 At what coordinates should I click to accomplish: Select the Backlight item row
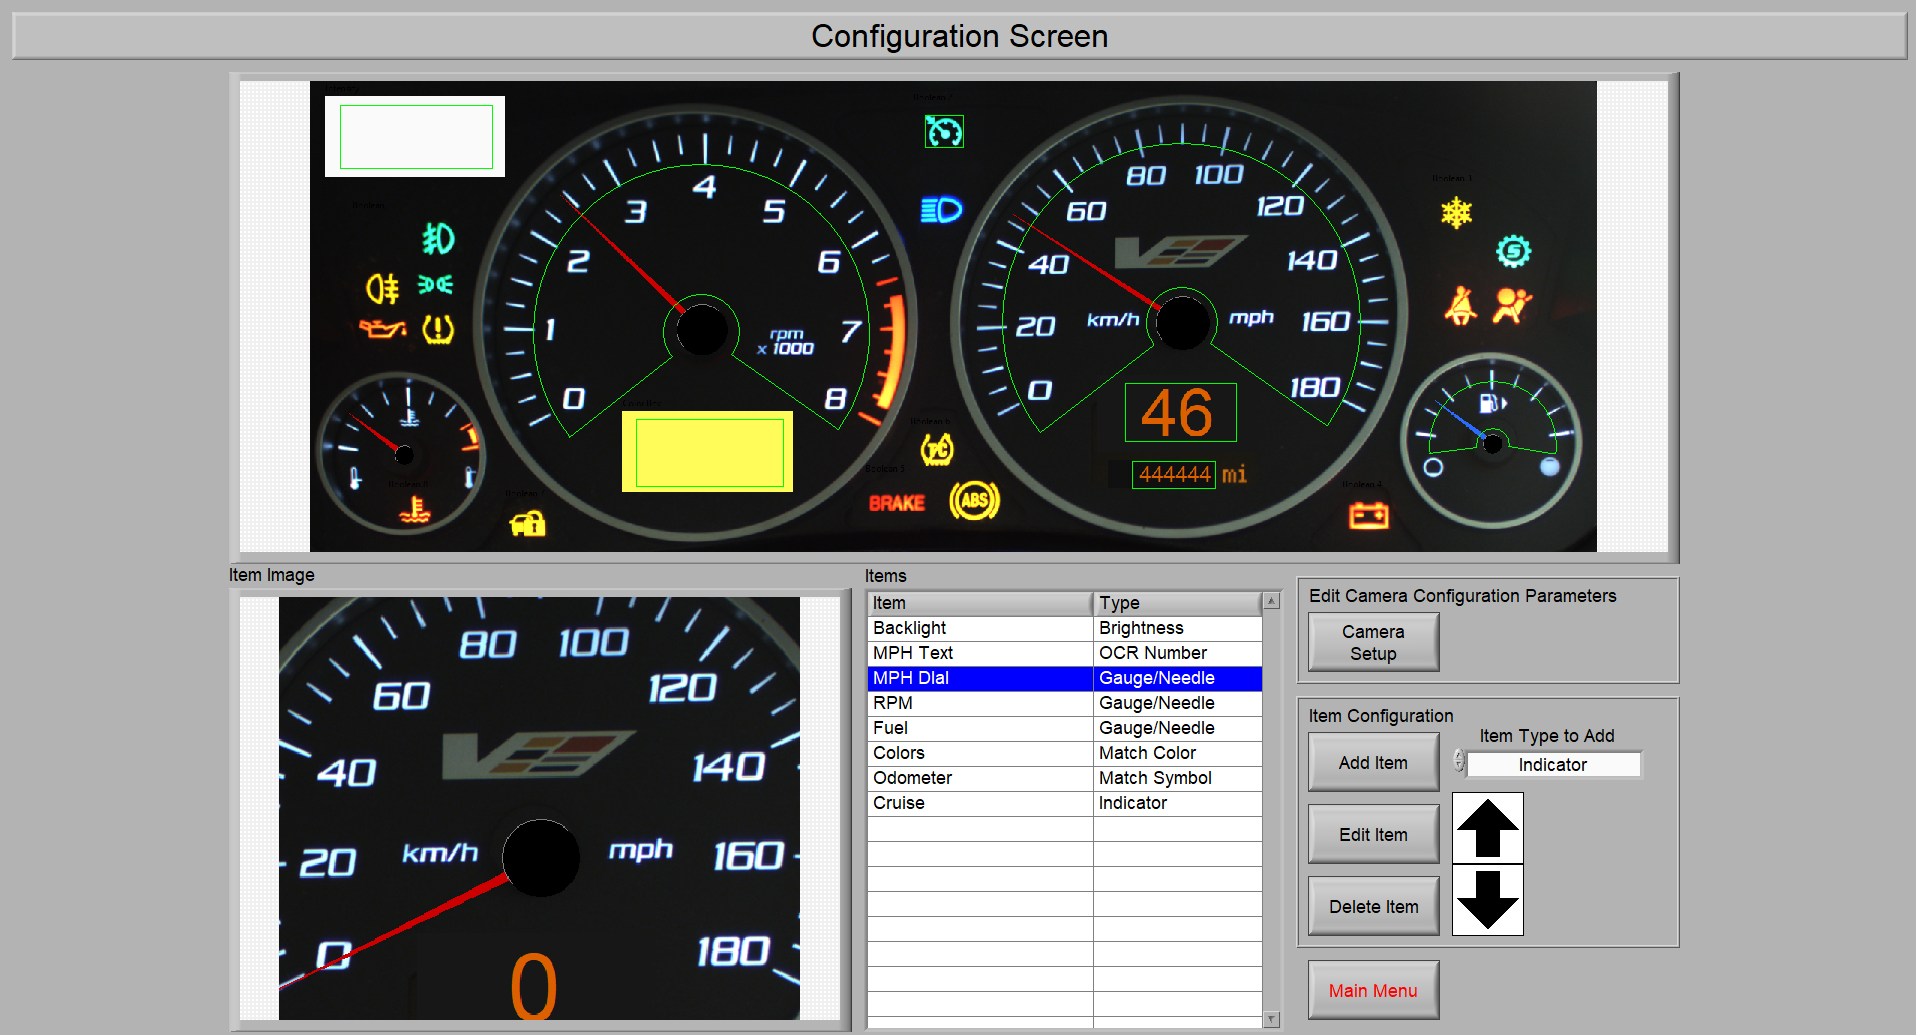pos(1065,628)
